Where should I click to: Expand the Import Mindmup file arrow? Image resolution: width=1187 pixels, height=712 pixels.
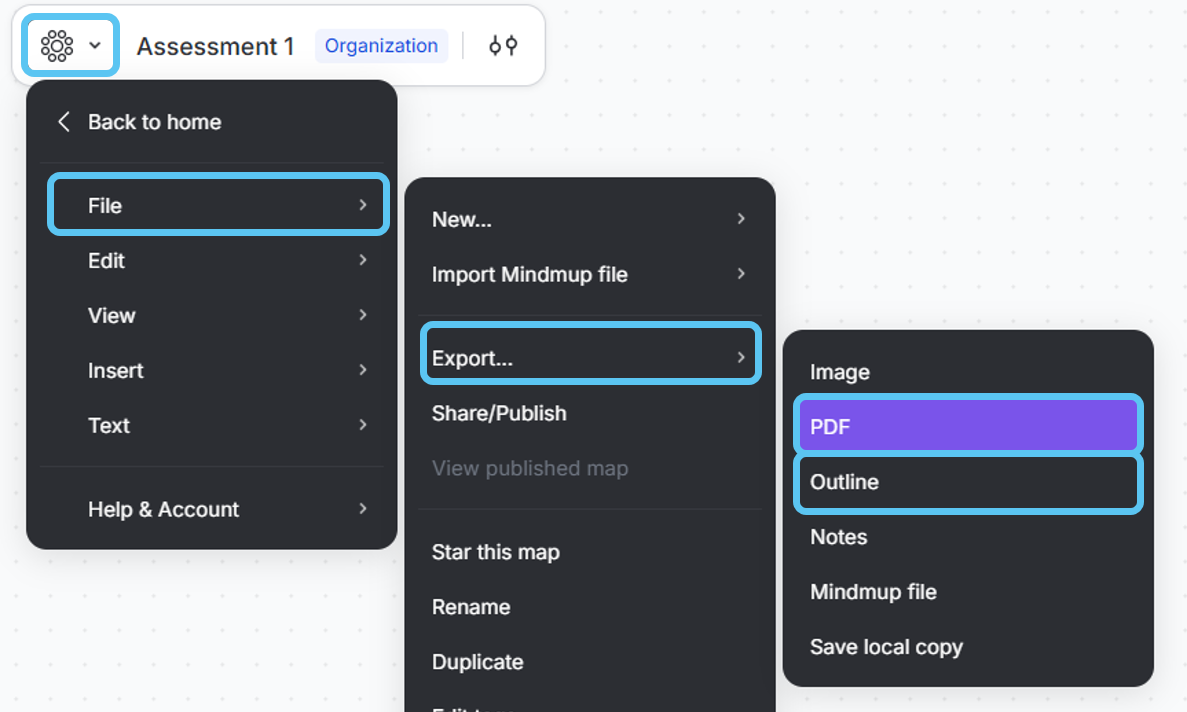pyautogui.click(x=741, y=274)
